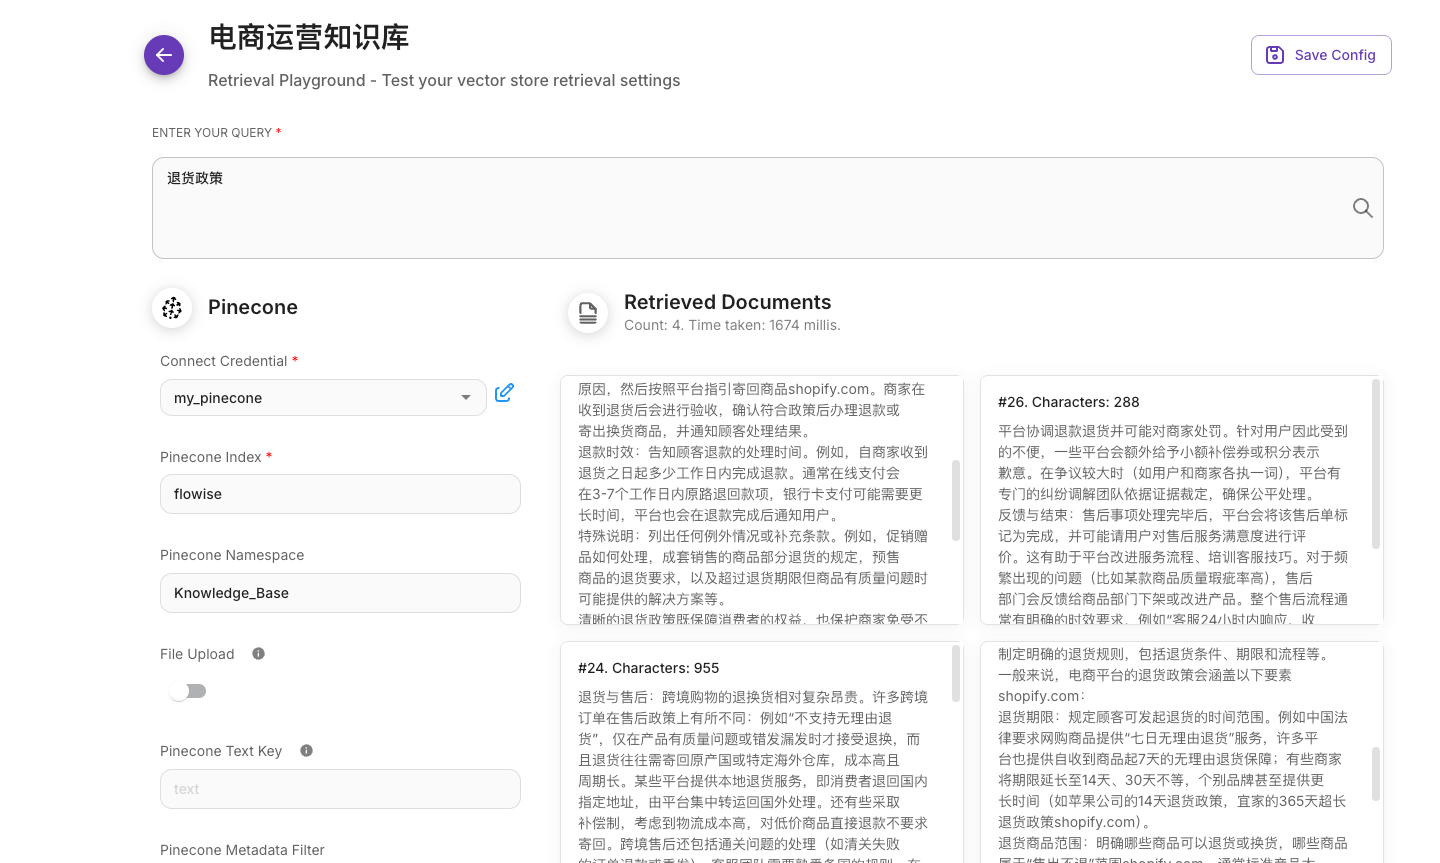Click the Pinecone Namespace field Knowledge_Base

(340, 593)
